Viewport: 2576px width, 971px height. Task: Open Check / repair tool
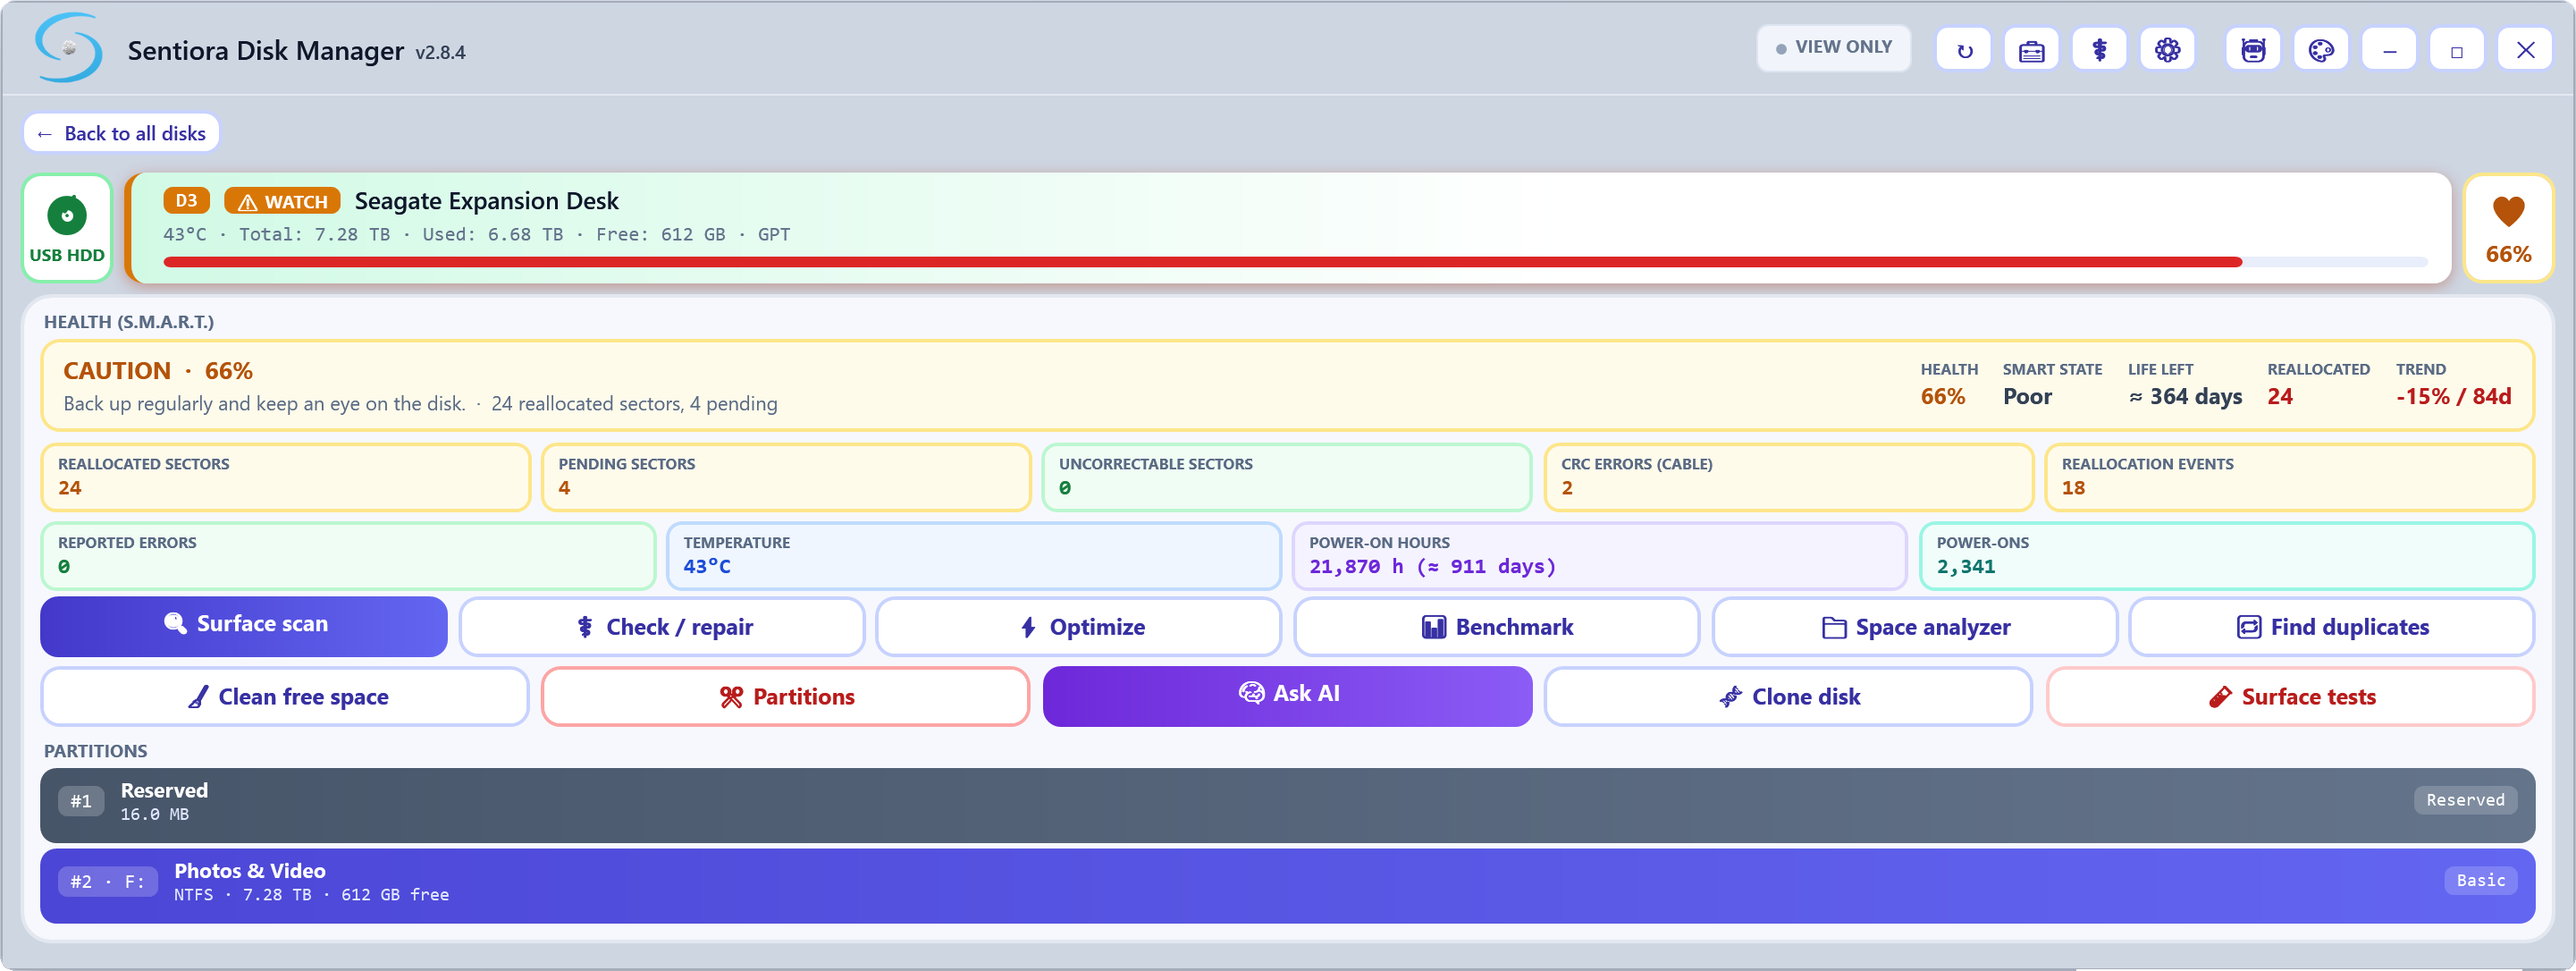(662, 627)
